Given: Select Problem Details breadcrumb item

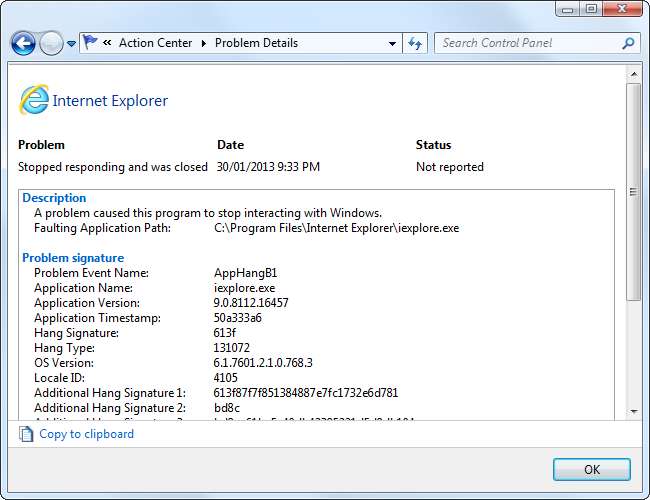Looking at the screenshot, I should [257, 43].
